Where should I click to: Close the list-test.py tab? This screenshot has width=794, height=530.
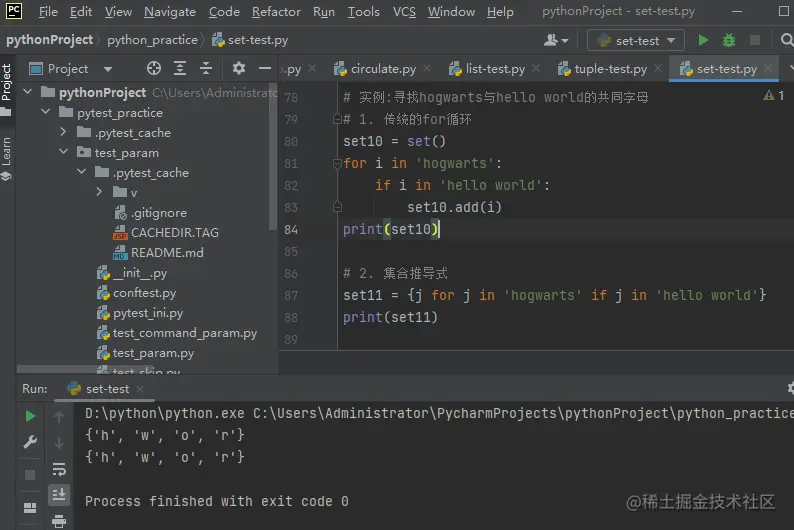536,68
